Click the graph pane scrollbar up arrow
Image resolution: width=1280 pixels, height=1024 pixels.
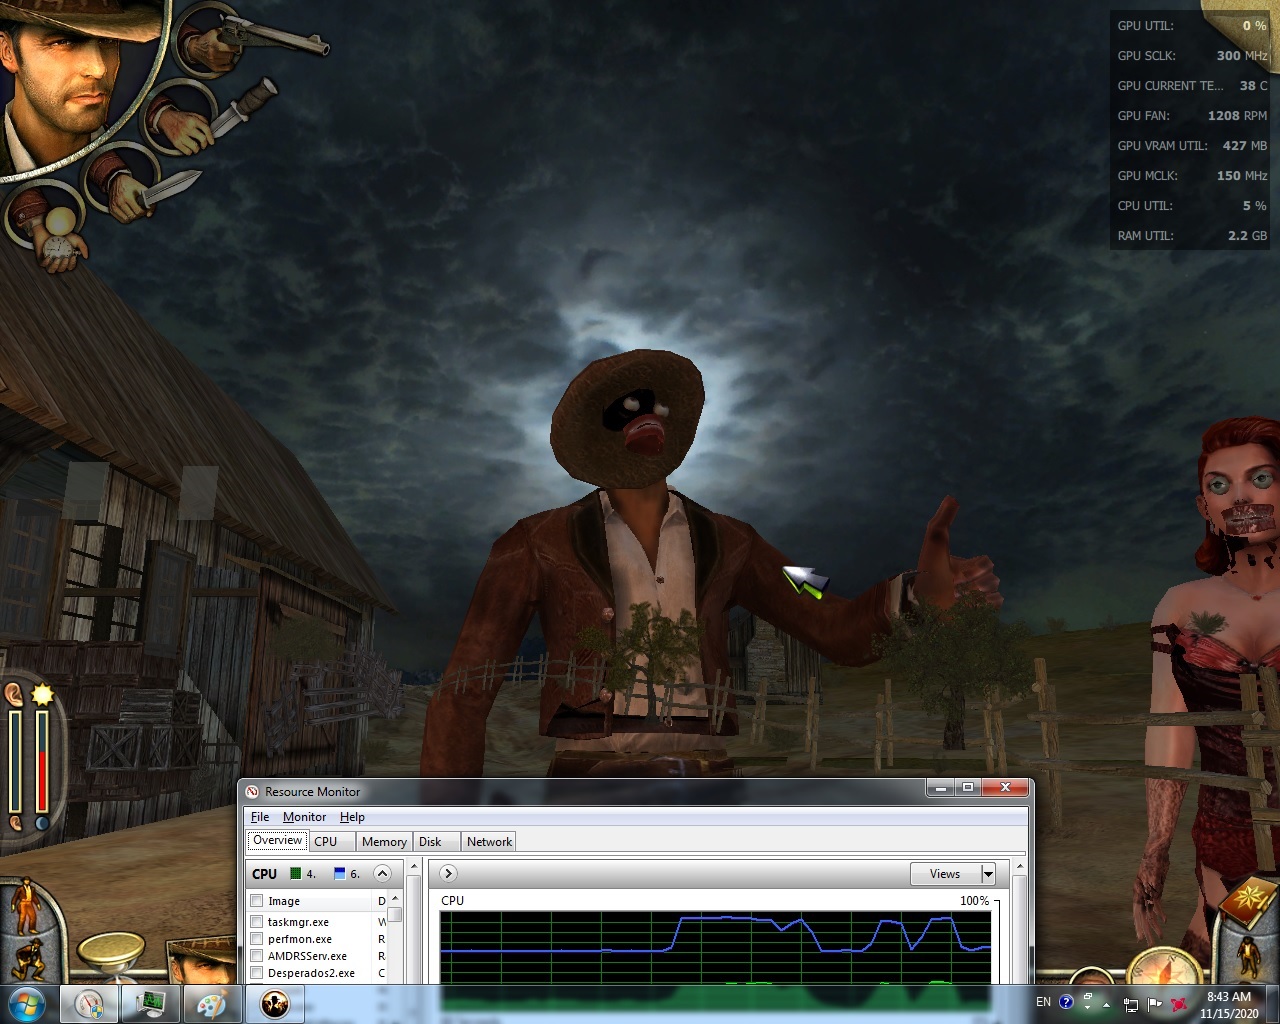1019,867
